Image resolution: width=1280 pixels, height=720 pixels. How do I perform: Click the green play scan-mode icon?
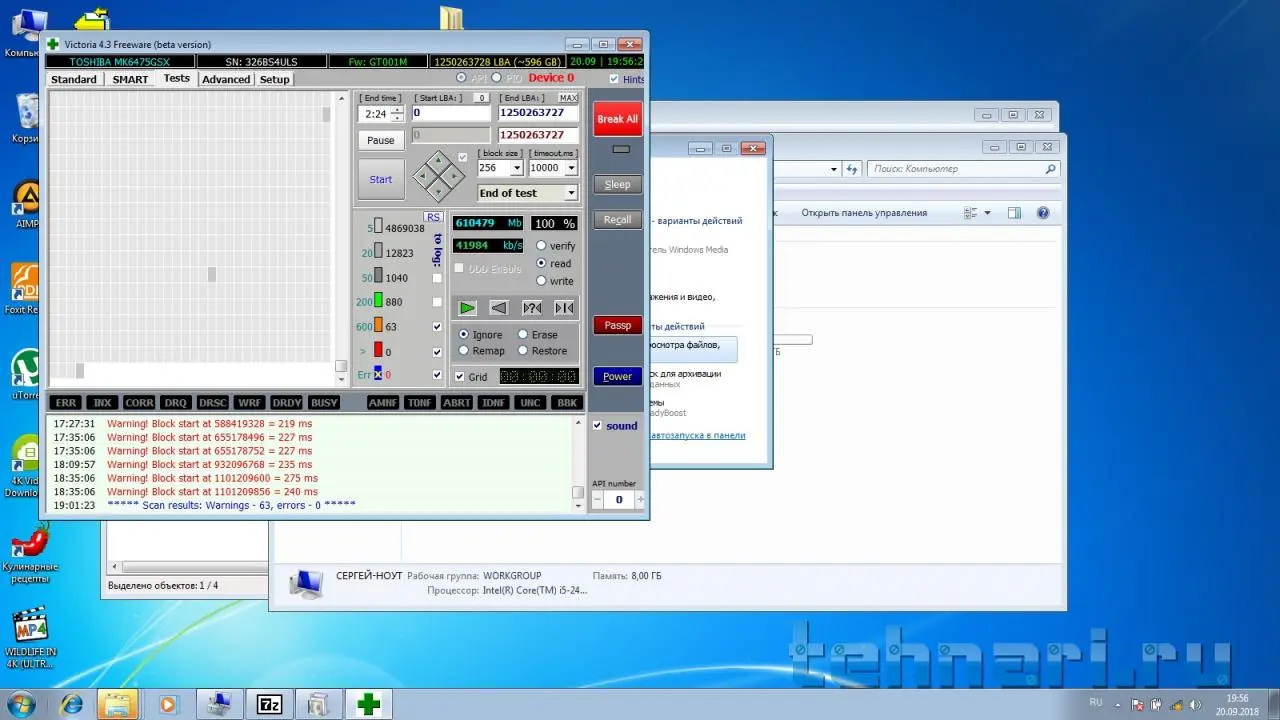[x=467, y=308]
